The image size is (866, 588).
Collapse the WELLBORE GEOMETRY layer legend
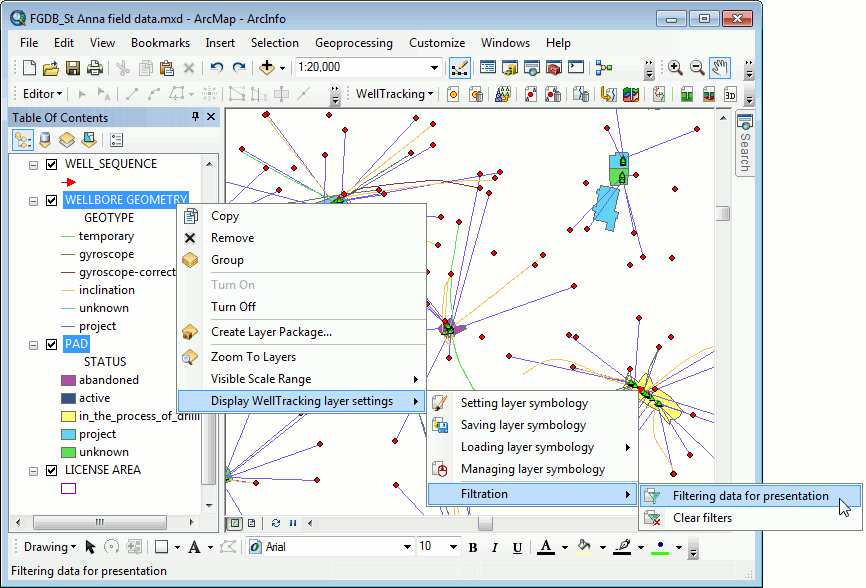point(34,201)
